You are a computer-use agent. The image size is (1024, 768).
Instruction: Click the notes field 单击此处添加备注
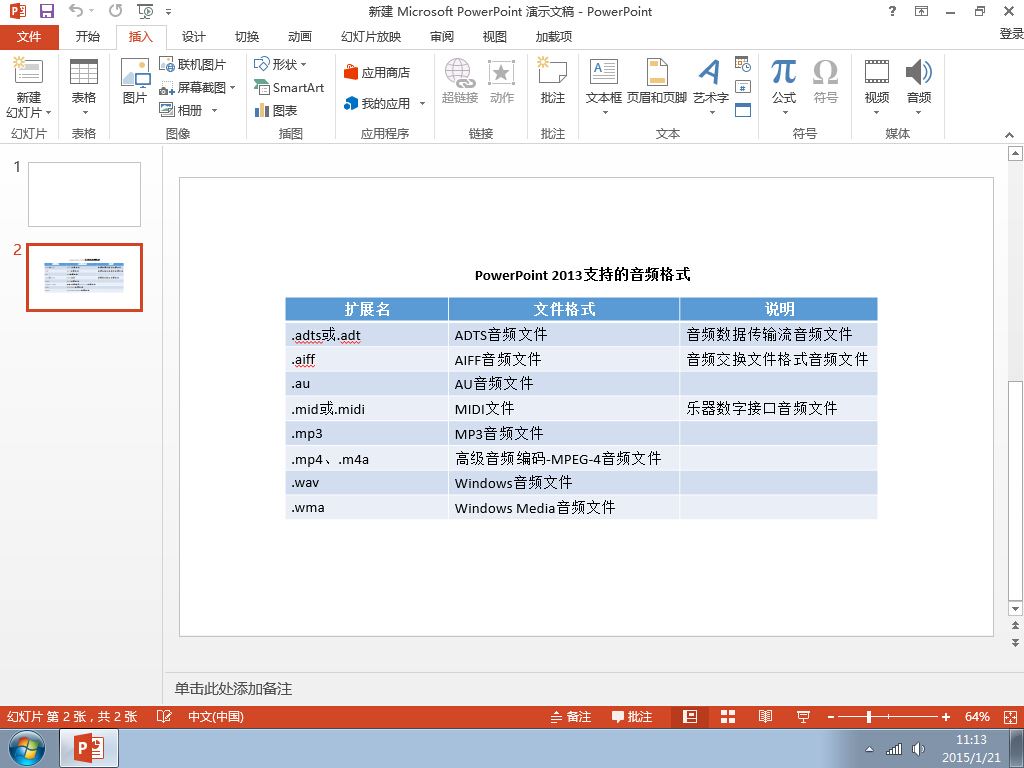[233, 688]
